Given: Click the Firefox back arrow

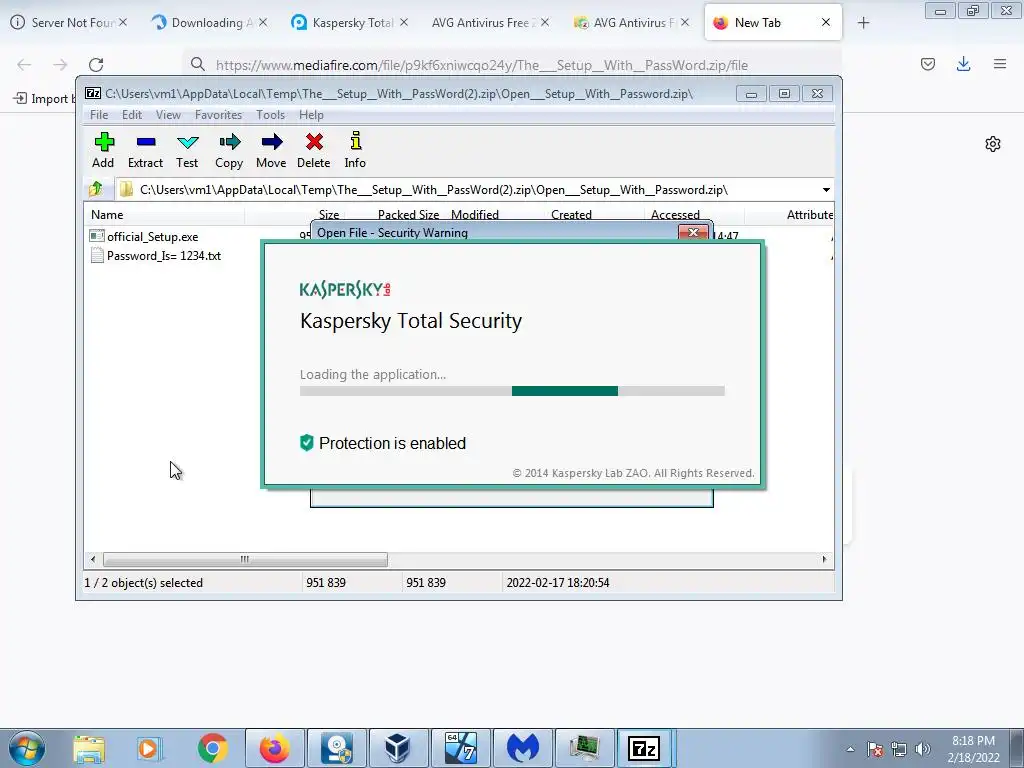Looking at the screenshot, I should pos(24,65).
